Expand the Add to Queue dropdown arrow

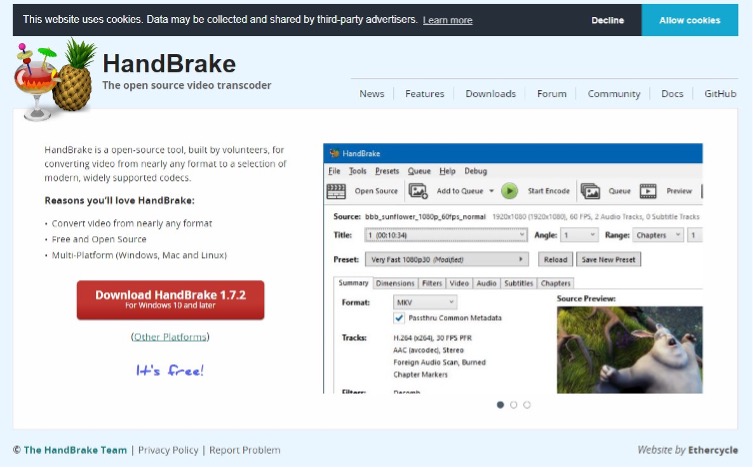pos(491,191)
